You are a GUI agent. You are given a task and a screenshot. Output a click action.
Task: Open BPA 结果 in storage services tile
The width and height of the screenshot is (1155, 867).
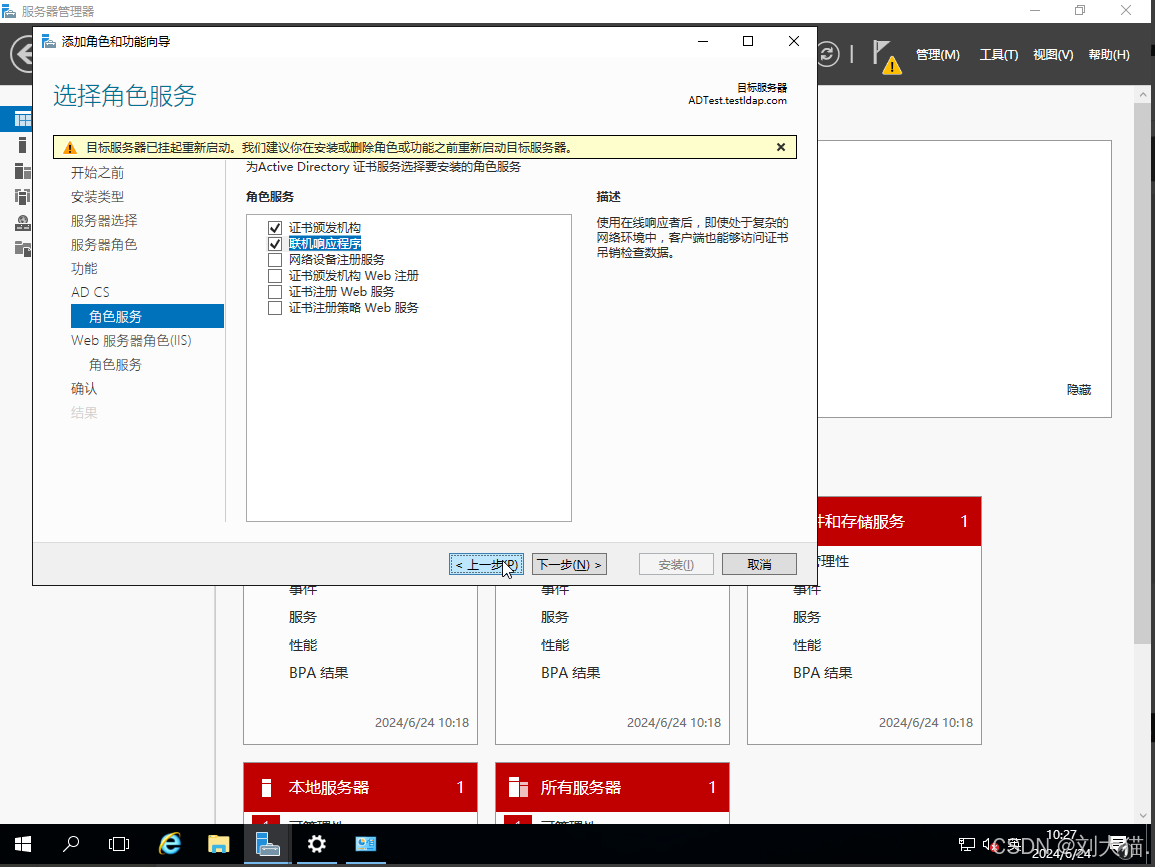tap(823, 673)
